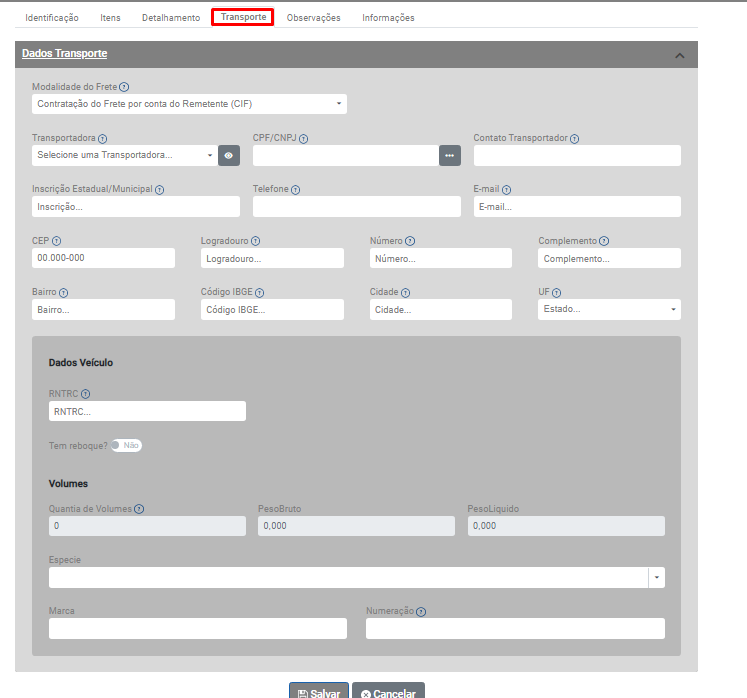Open the Especie dropdown arrow

(x=656, y=577)
